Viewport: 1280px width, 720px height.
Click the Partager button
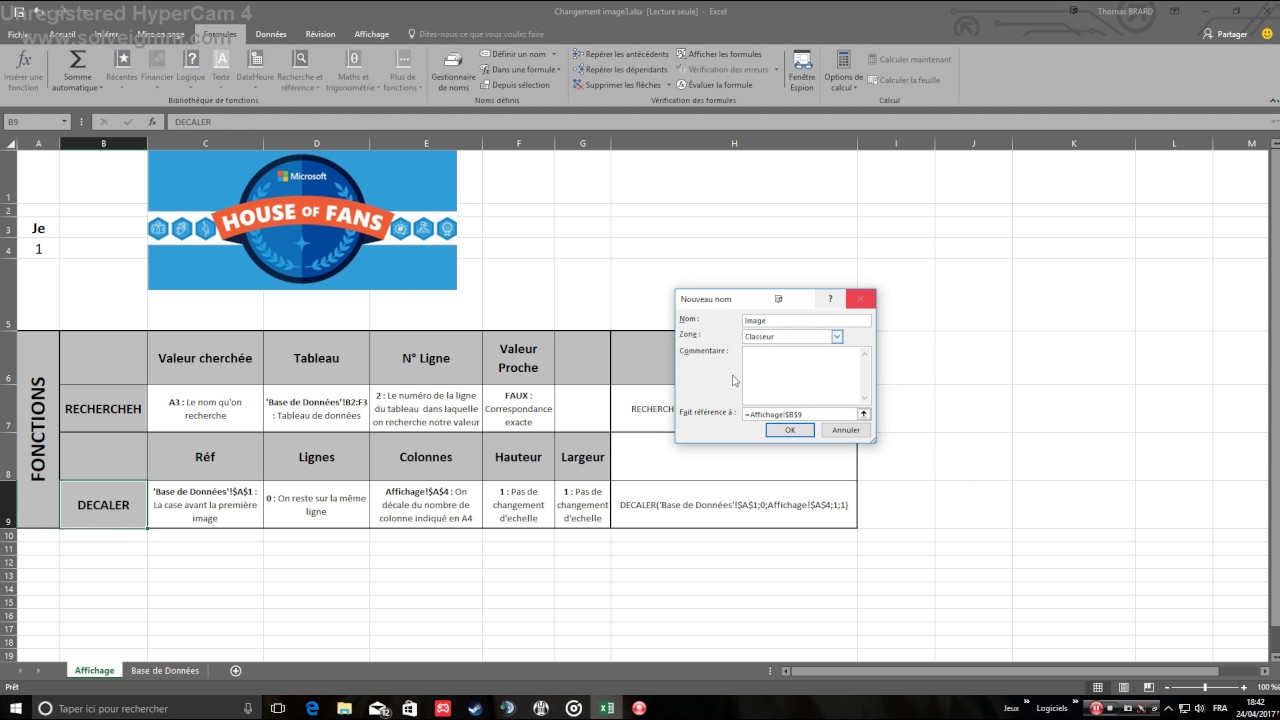point(1226,34)
